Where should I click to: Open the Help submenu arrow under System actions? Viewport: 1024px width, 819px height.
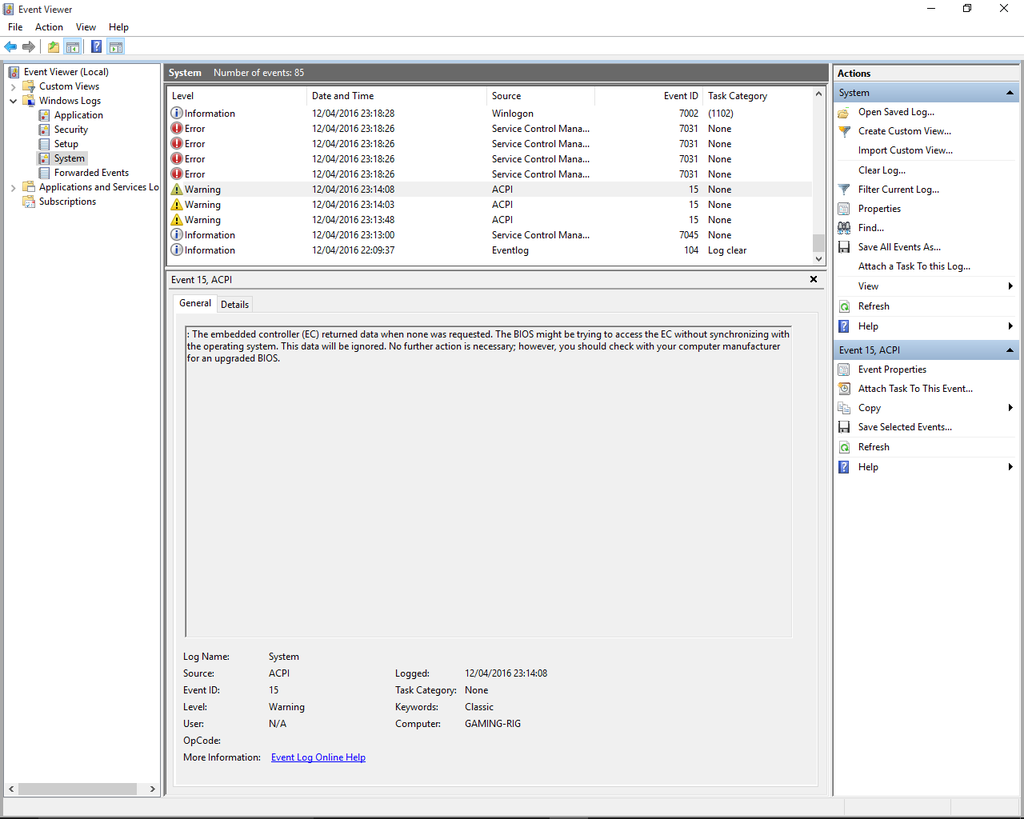[1010, 326]
